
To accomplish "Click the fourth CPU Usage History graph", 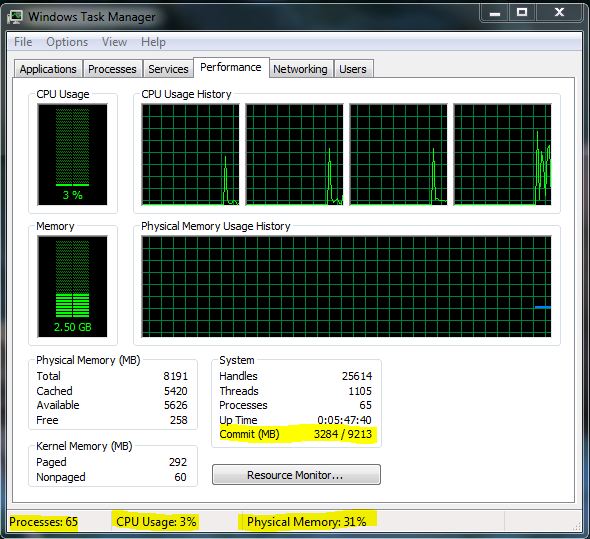I will [502, 155].
